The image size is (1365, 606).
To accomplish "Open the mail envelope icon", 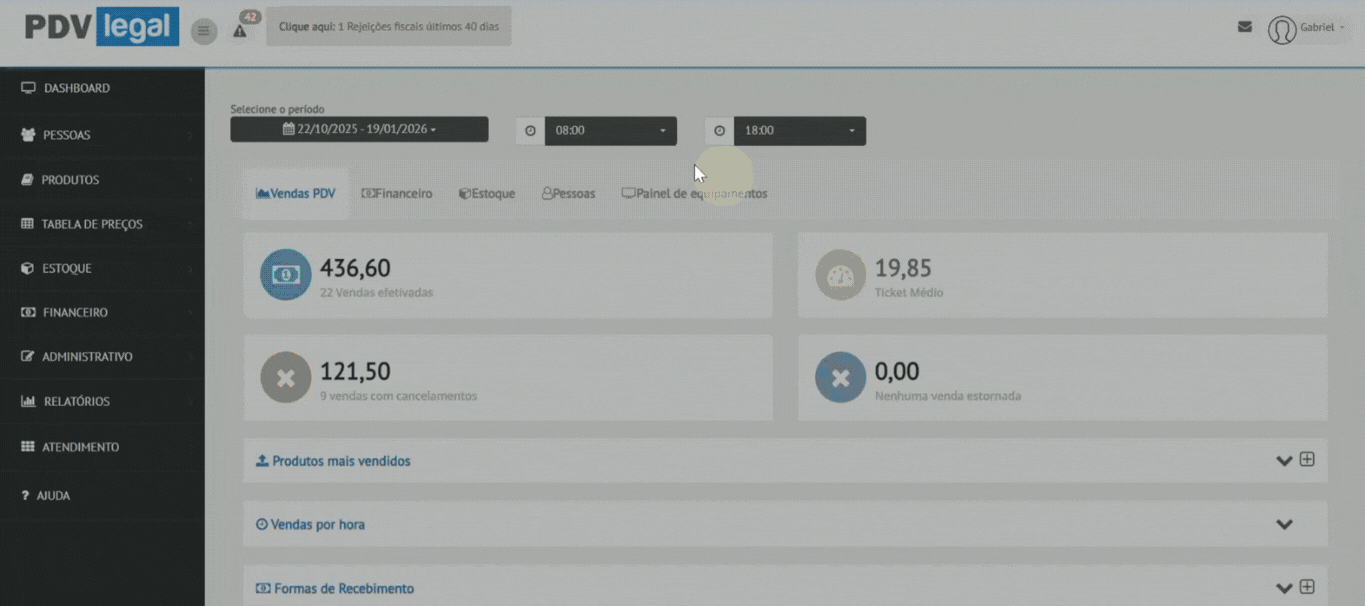I will coord(1244,27).
